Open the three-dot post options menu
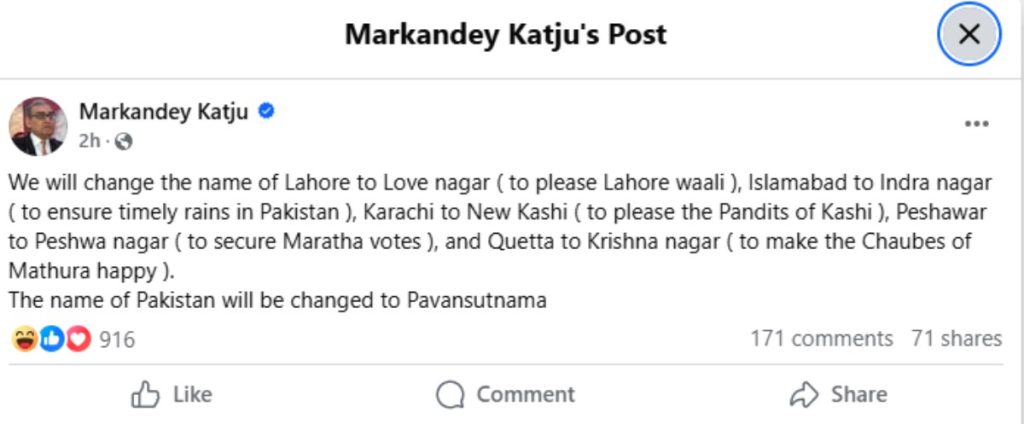This screenshot has height=424, width=1024. 976,124
